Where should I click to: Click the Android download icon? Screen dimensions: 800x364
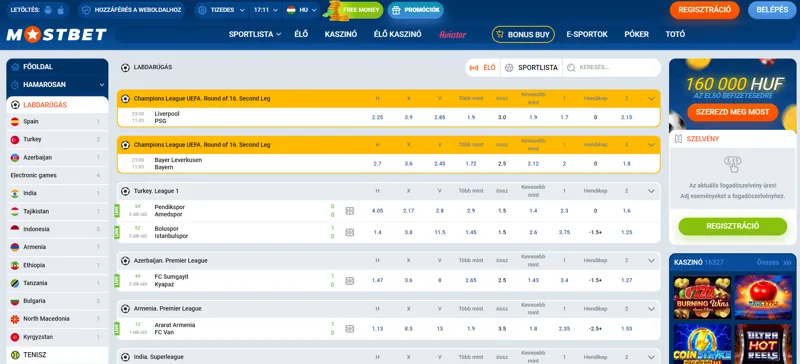point(48,10)
